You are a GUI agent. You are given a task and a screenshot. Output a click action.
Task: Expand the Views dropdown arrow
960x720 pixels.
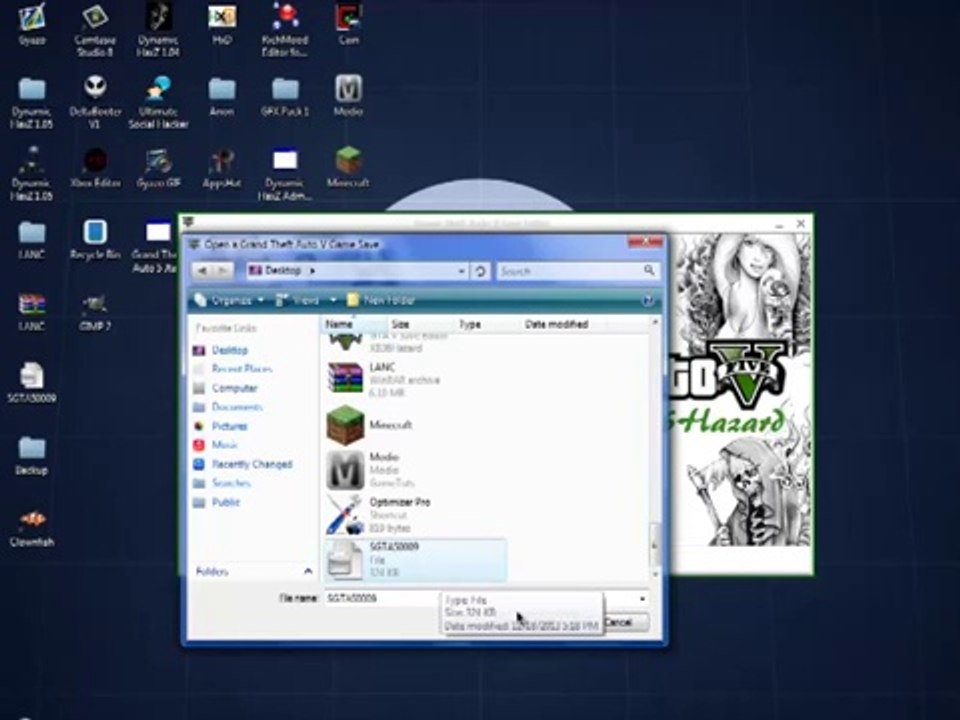point(333,300)
